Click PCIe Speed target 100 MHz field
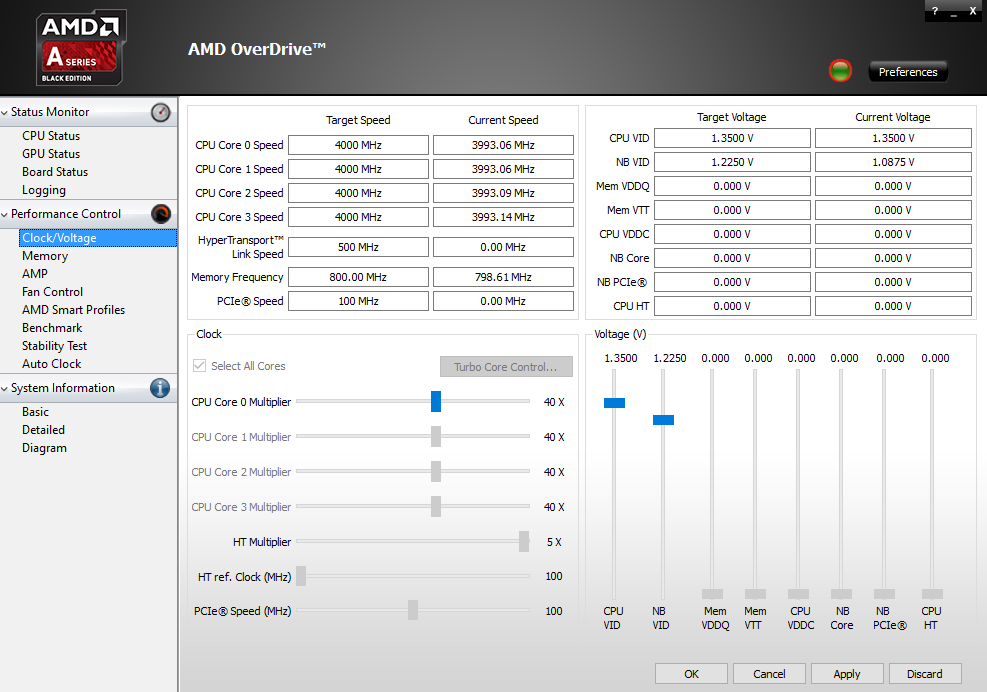 [358, 301]
